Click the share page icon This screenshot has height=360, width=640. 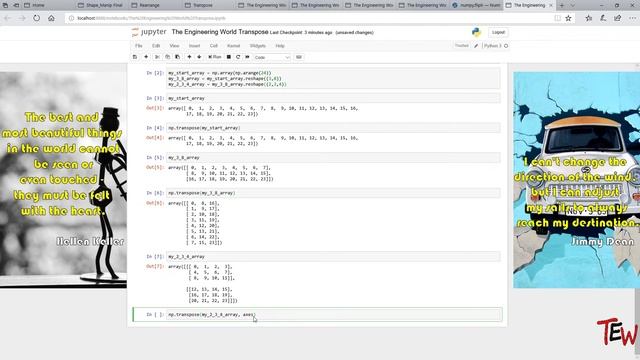[x=618, y=18]
